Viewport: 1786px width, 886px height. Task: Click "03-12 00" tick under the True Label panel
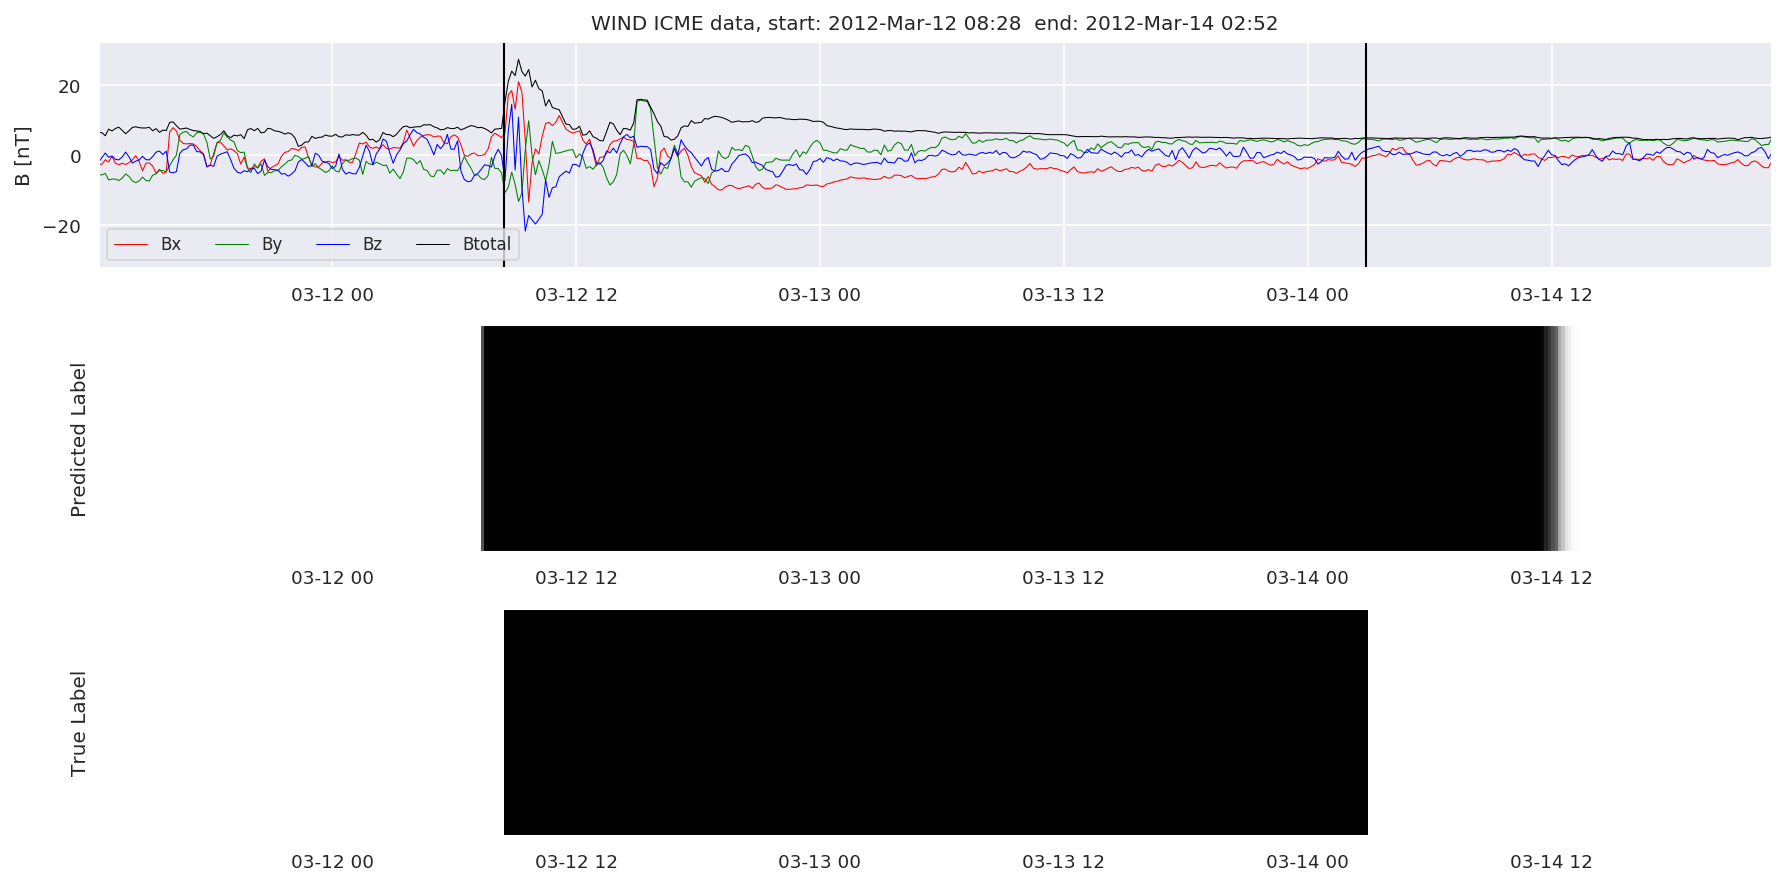click(x=332, y=862)
